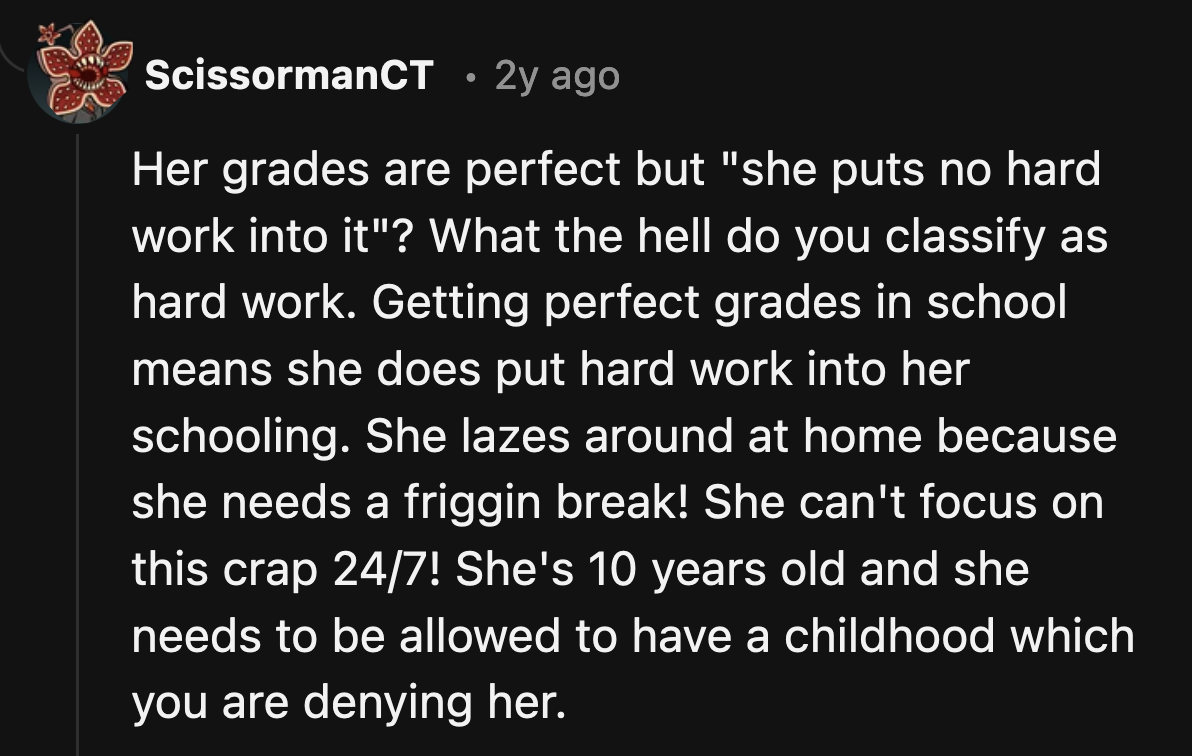Viewport: 1192px width, 756px height.
Task: Open the ScissormanCT username profile link
Action: 289,75
